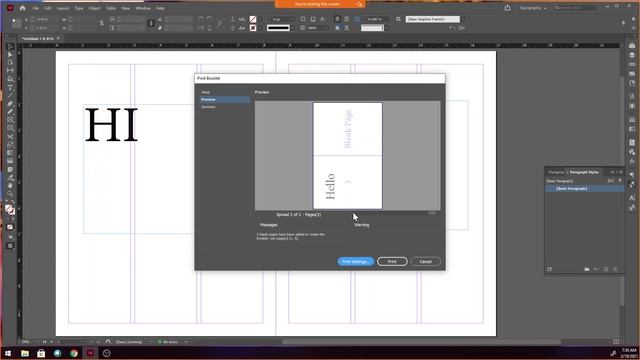640x360 pixels.
Task: Click the rotate 90° counter-clockwise icon
Action: point(209,19)
